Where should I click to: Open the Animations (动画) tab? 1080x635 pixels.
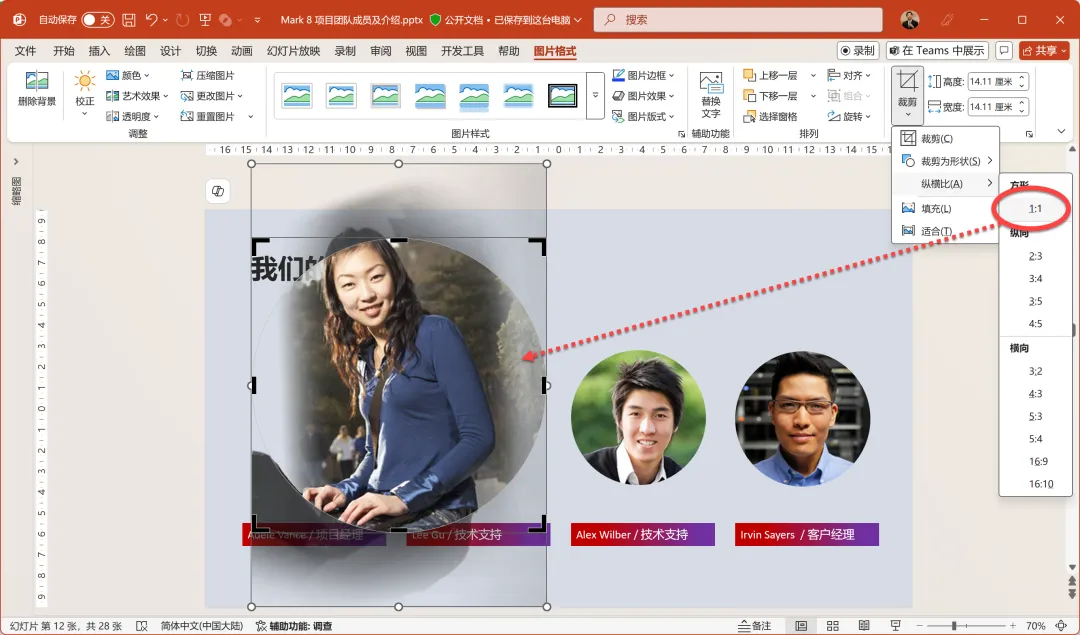pos(241,51)
